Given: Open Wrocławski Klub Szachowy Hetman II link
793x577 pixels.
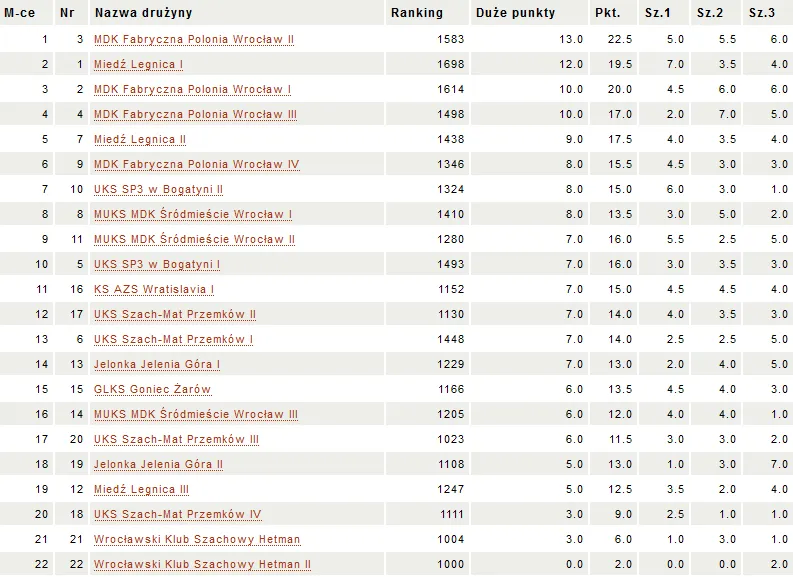Looking at the screenshot, I should click(x=202, y=565).
